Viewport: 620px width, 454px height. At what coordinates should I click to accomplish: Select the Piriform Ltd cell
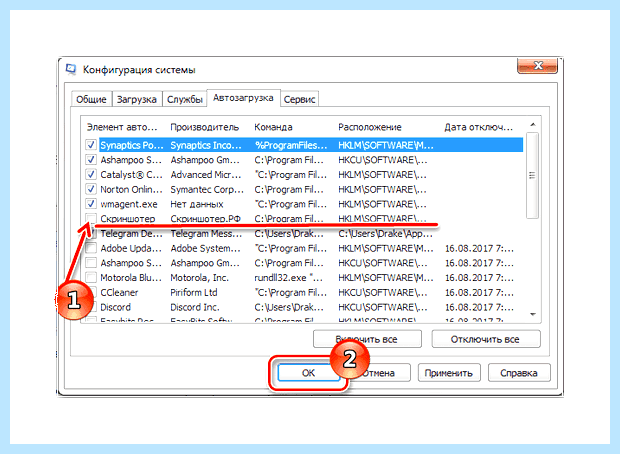point(194,293)
